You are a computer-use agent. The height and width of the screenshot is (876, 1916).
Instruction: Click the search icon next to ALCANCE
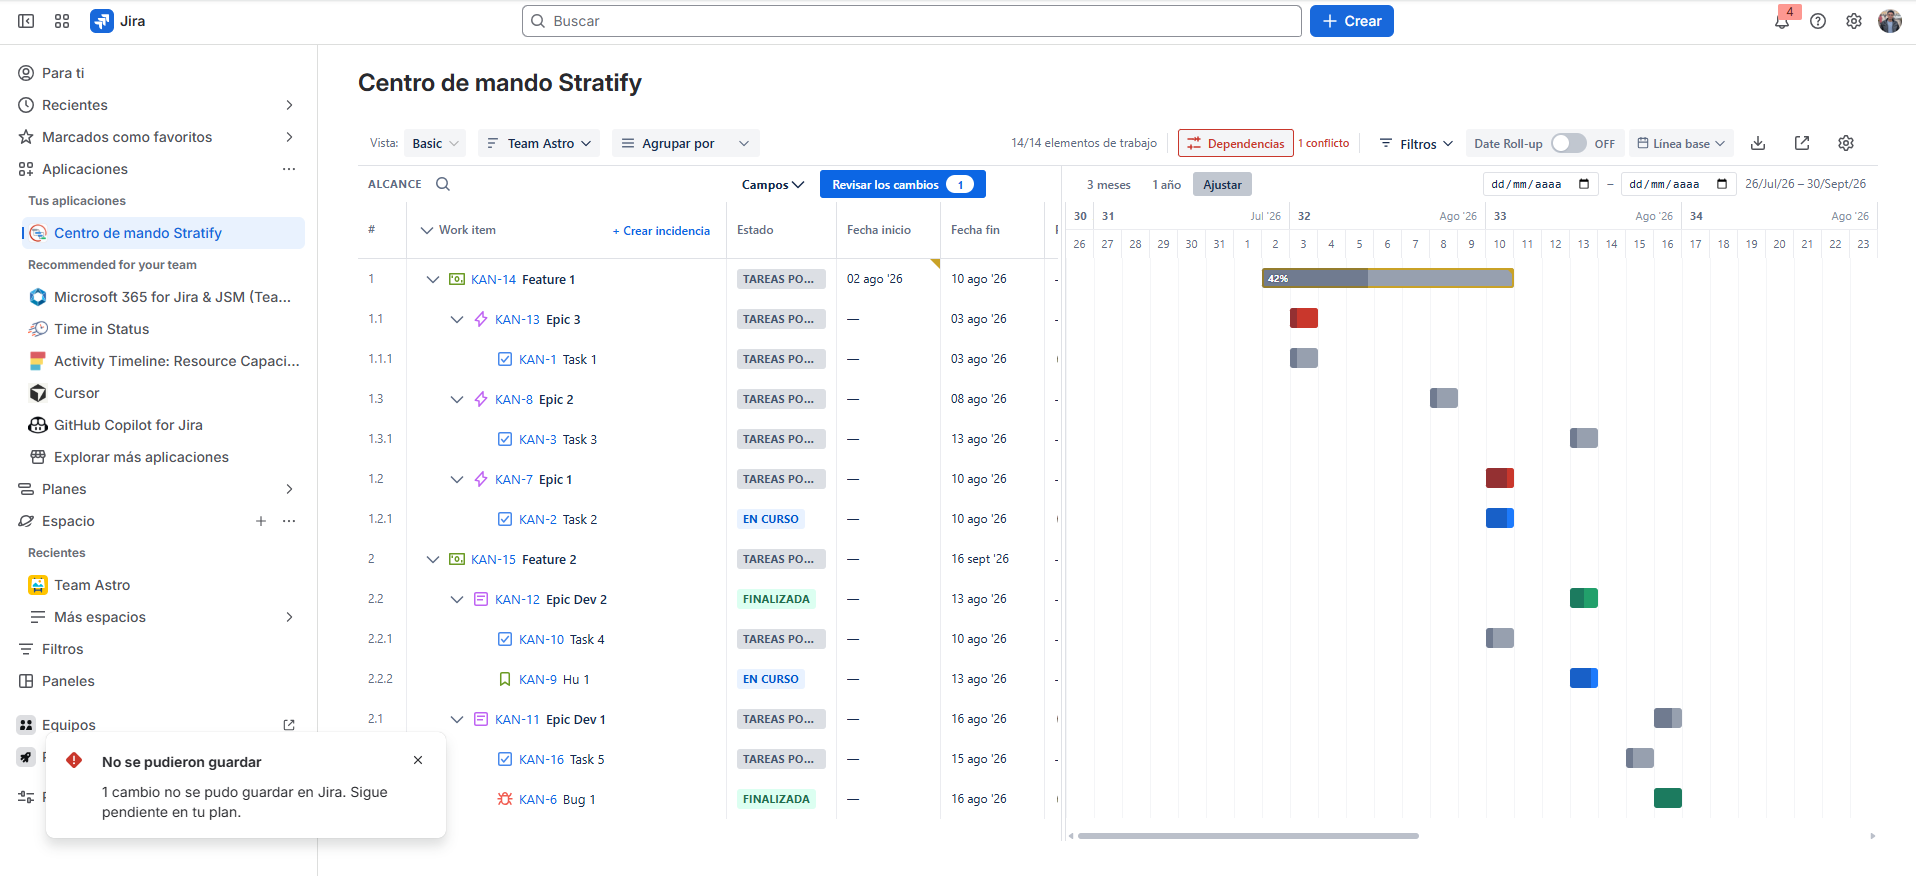[x=443, y=184]
